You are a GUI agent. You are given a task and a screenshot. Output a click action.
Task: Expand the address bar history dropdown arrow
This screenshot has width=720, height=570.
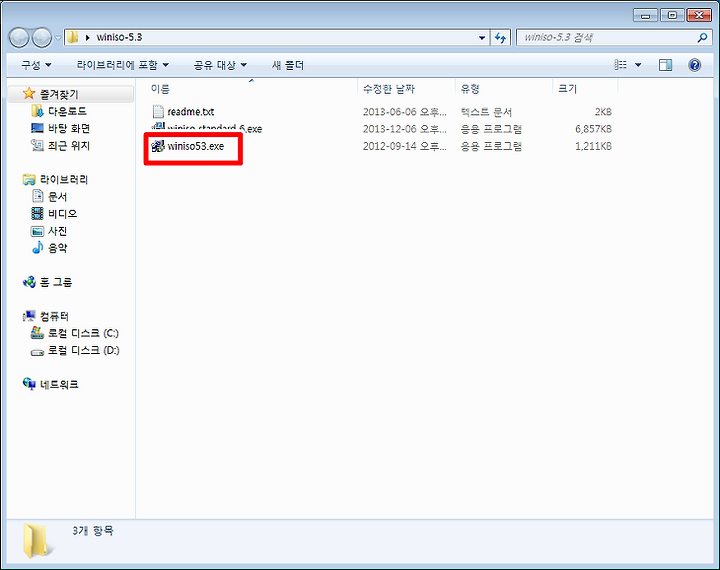point(482,38)
